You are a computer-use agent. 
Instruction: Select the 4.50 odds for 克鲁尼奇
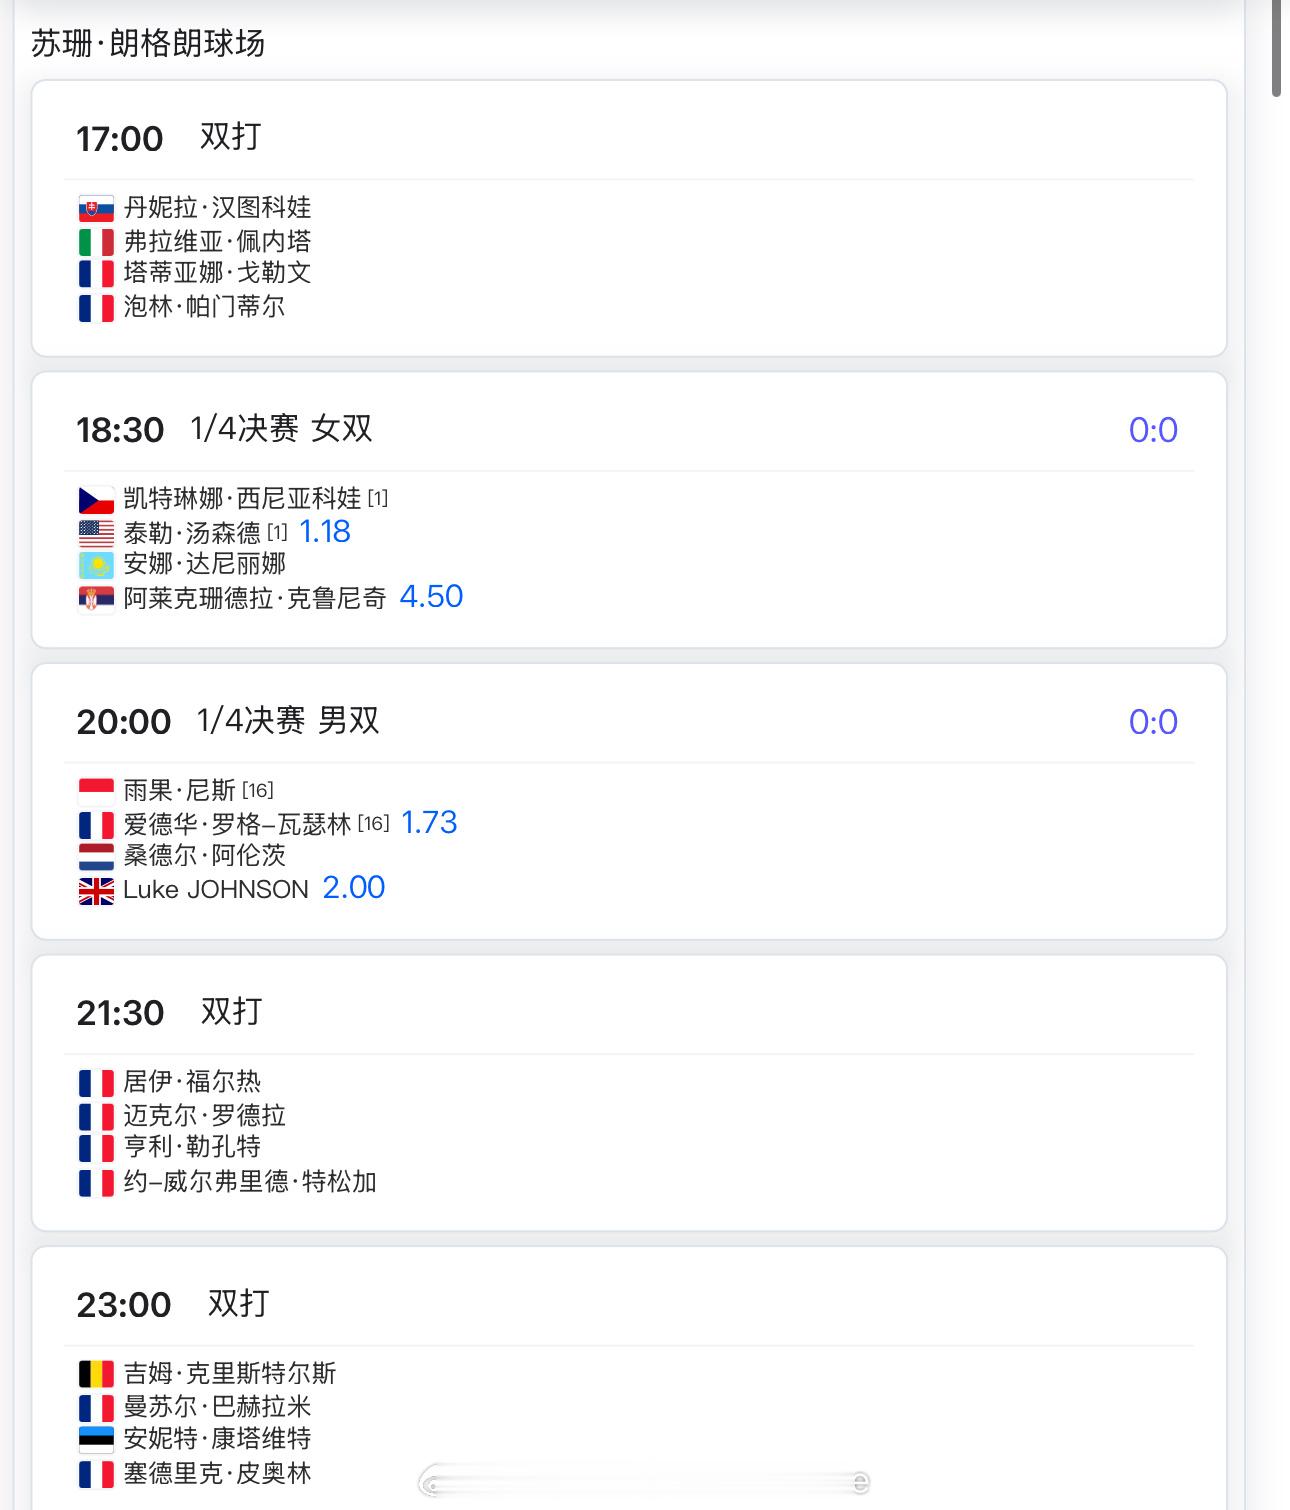tap(431, 596)
